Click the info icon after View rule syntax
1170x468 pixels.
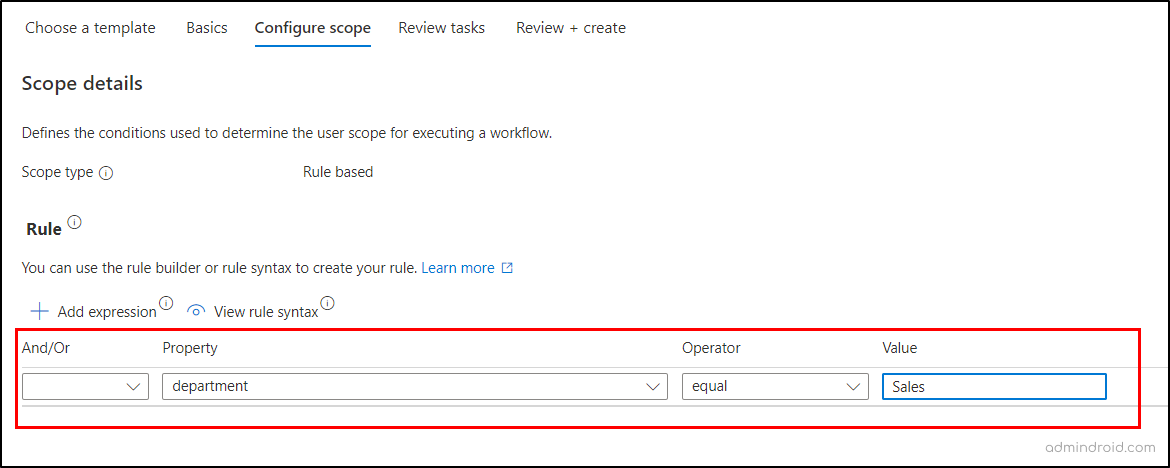[327, 304]
